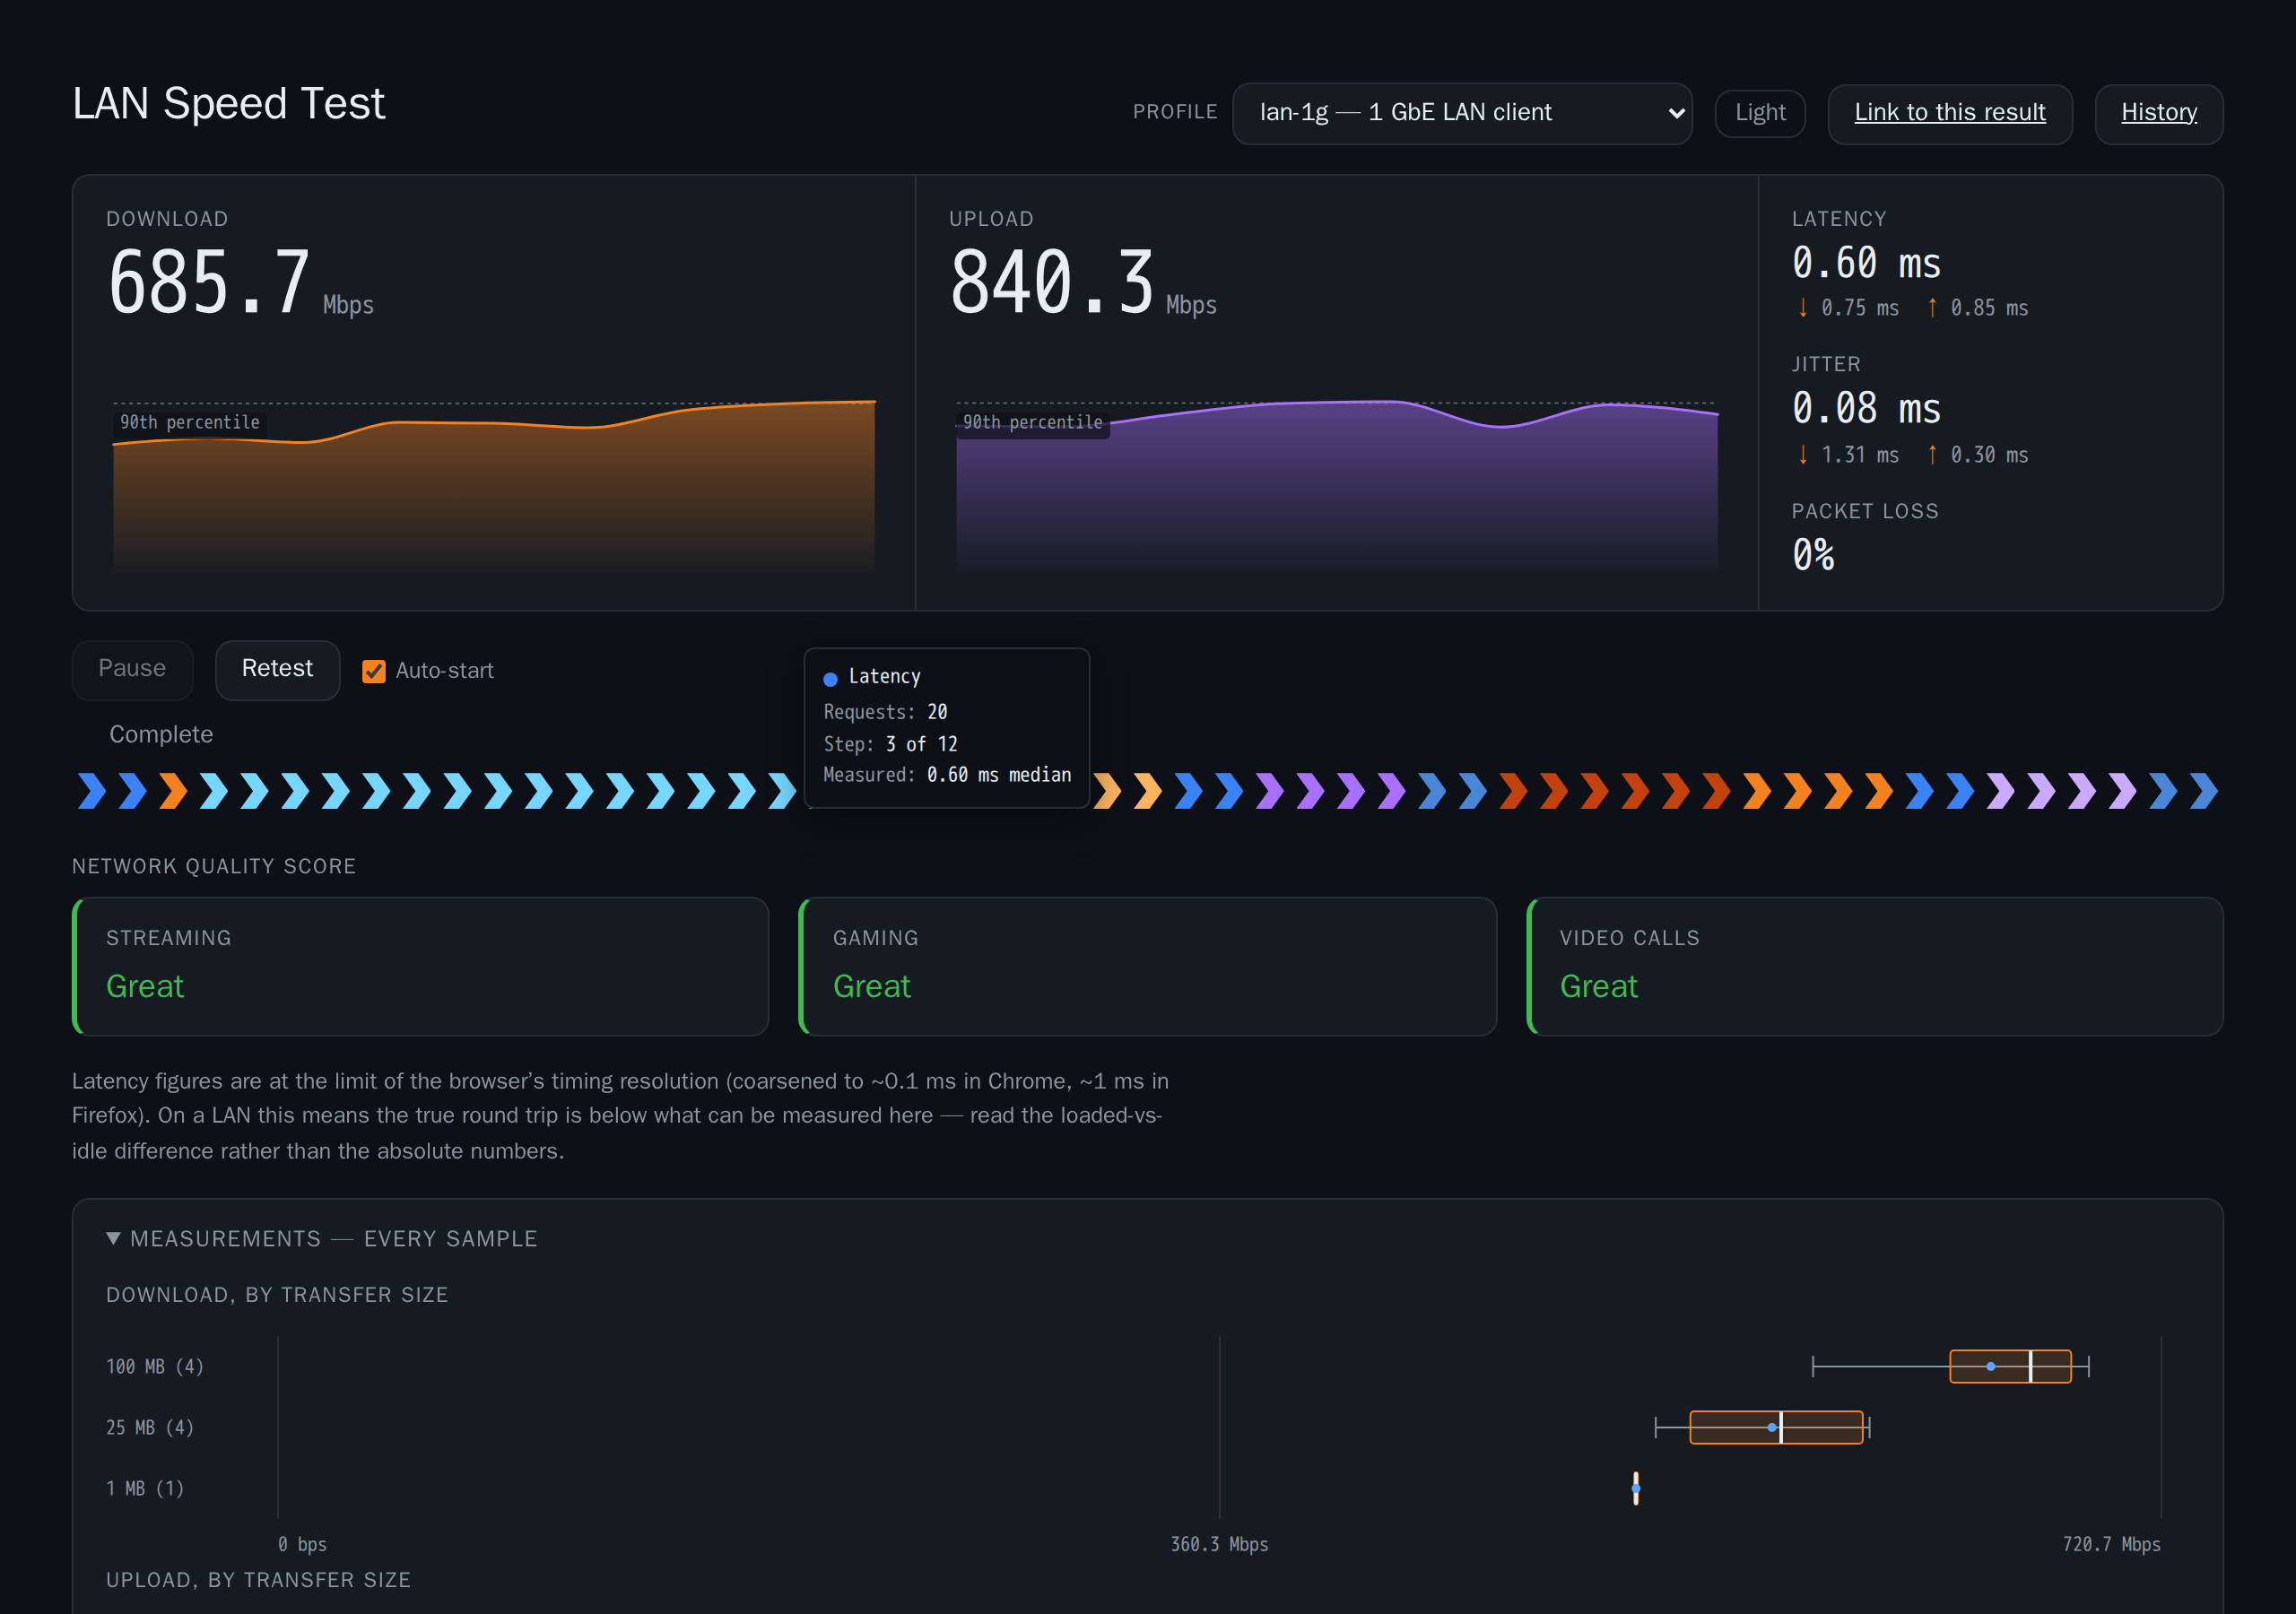
Task: Click the first pale lavender chevron near strip end
Action: [x=2001, y=791]
